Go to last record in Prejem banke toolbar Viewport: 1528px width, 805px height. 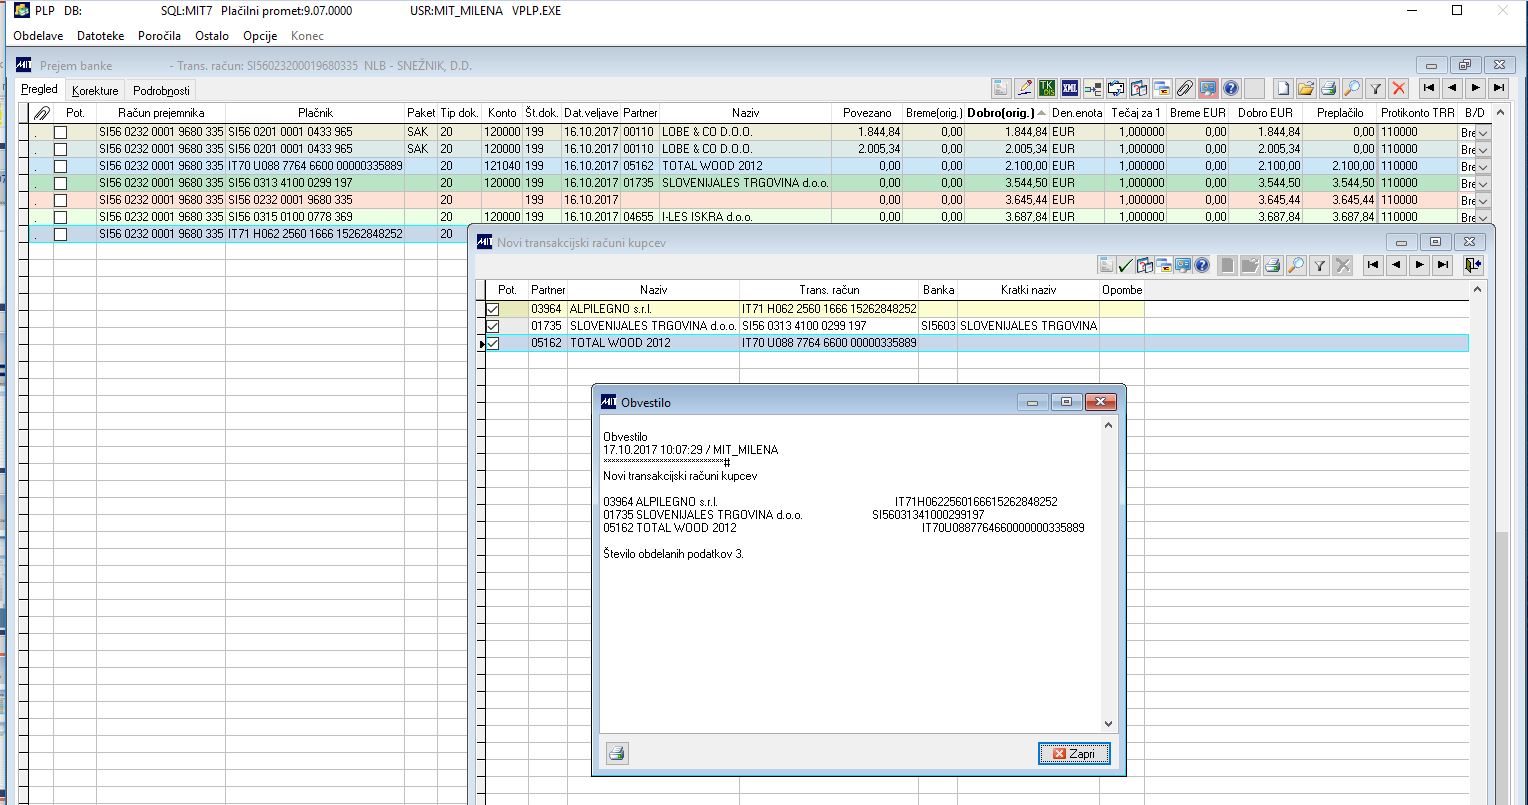point(1499,88)
